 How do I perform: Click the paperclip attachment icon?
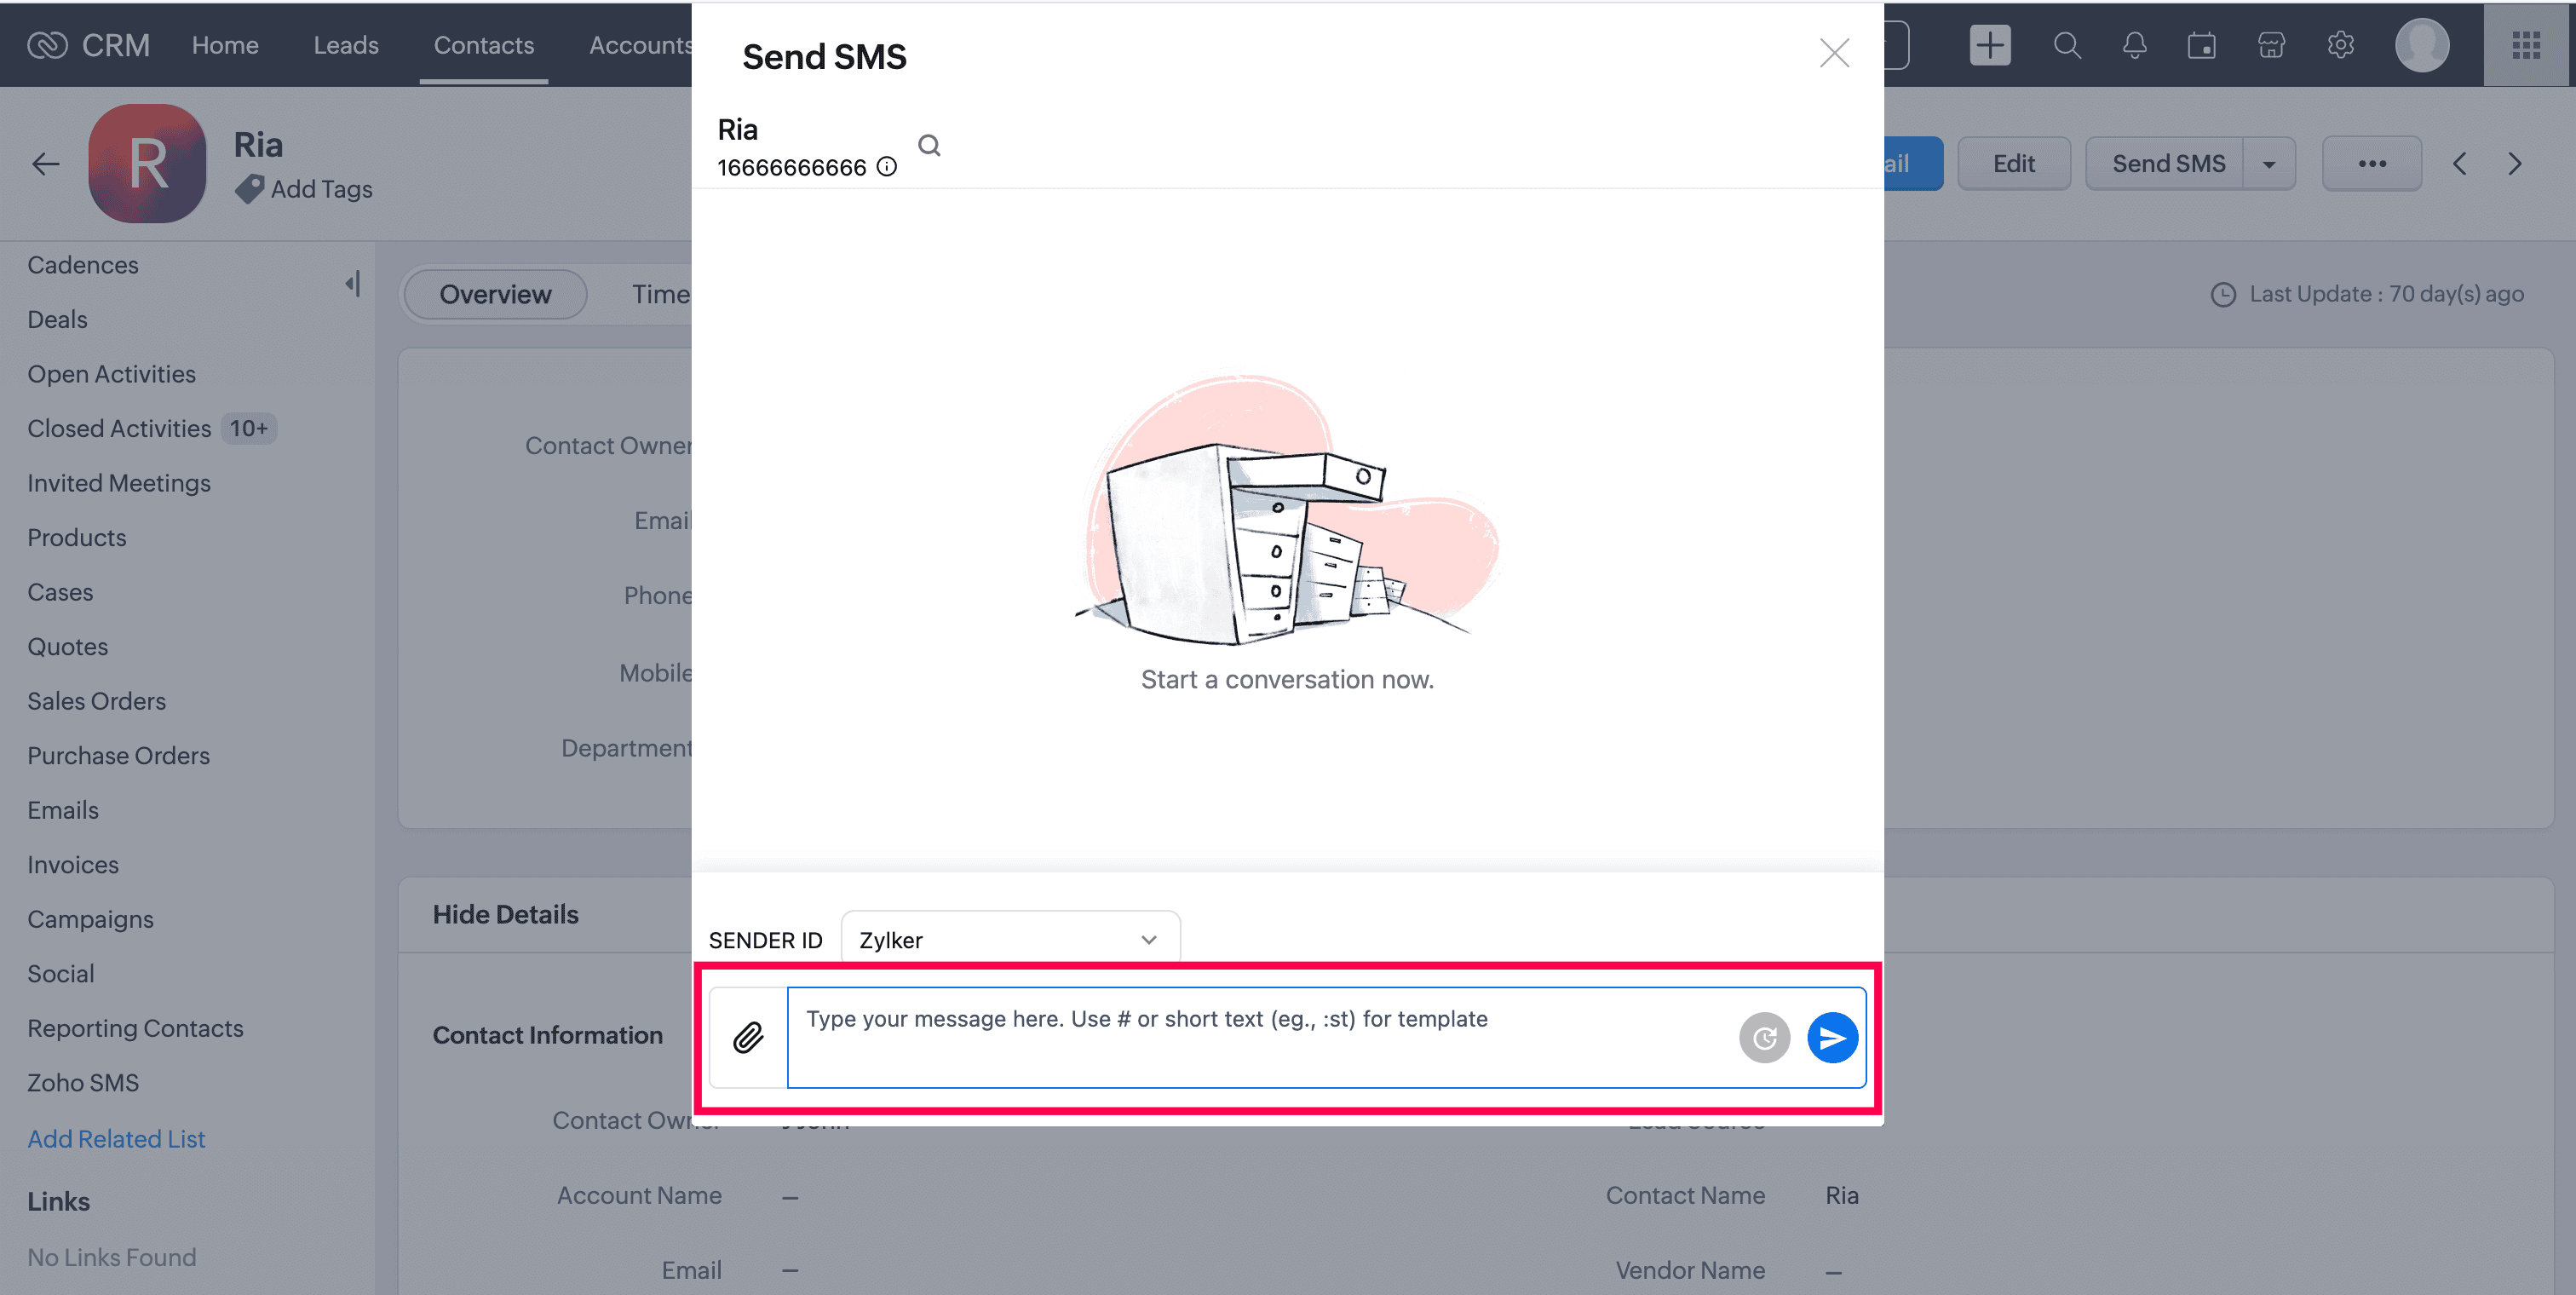coord(748,1037)
